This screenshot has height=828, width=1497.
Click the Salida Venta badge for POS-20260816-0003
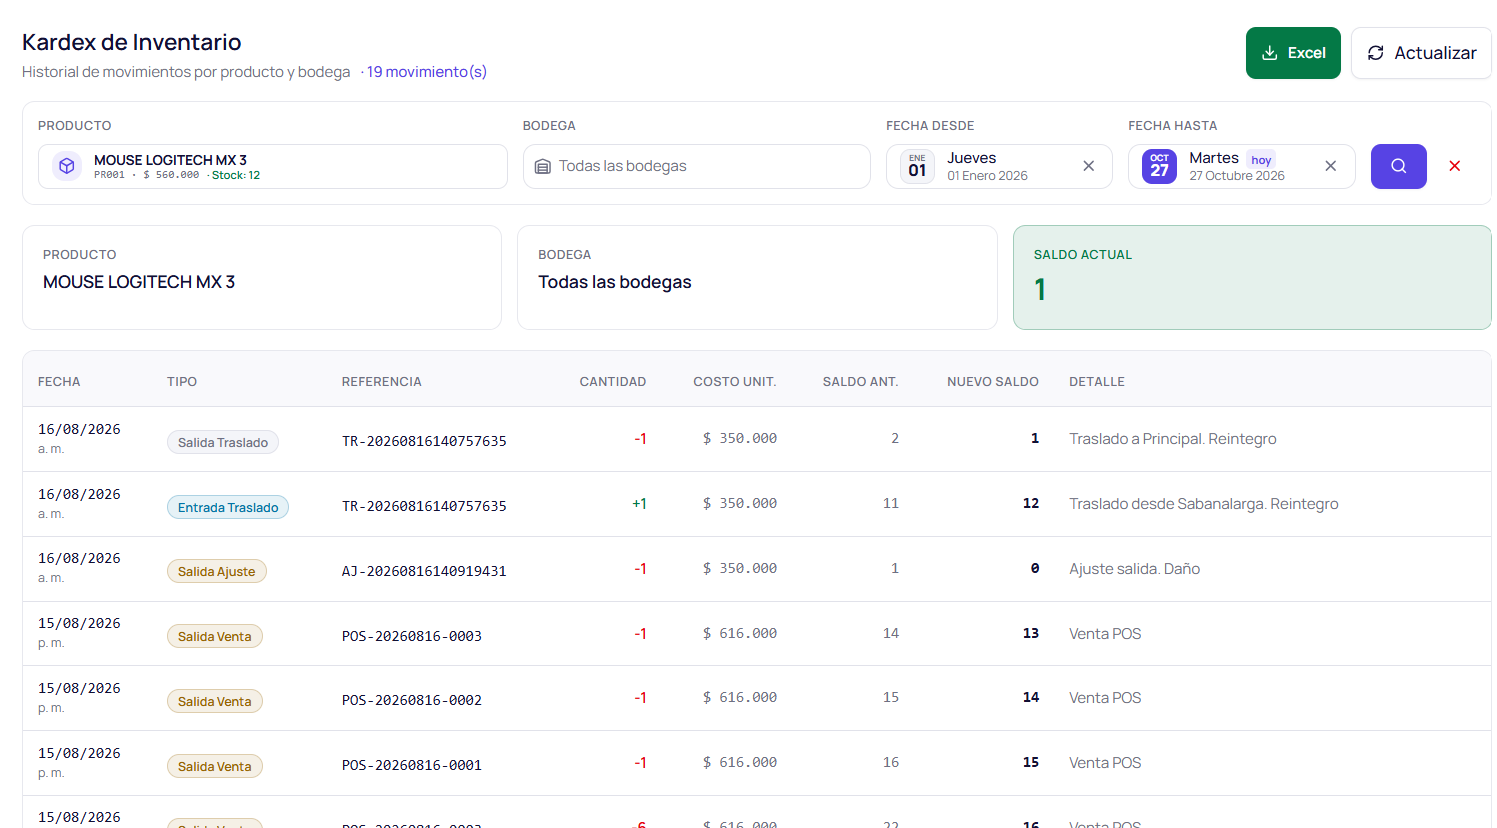click(215, 636)
